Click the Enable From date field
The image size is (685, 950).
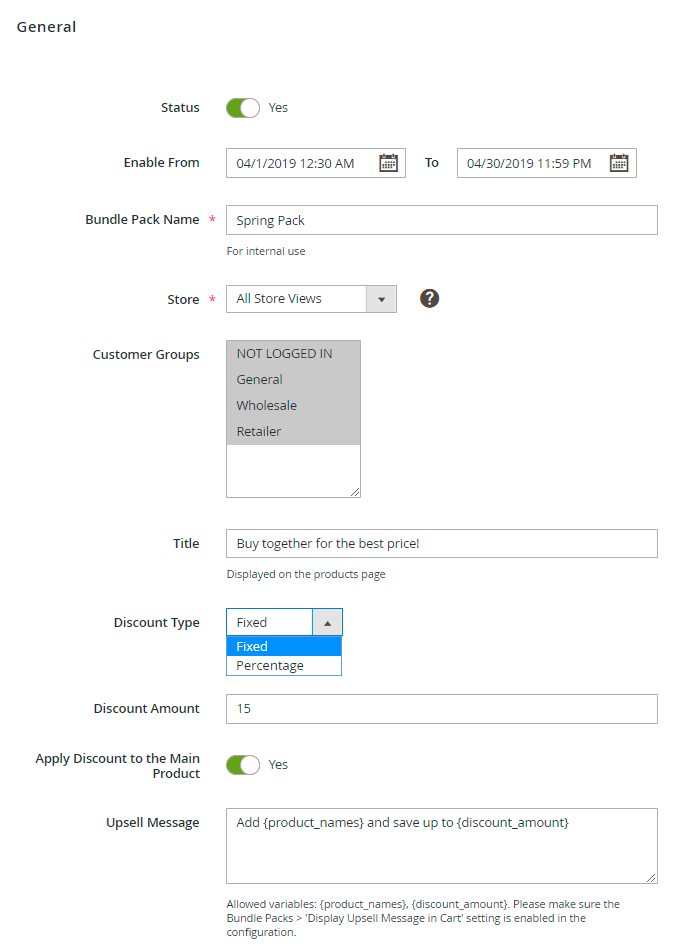316,163
